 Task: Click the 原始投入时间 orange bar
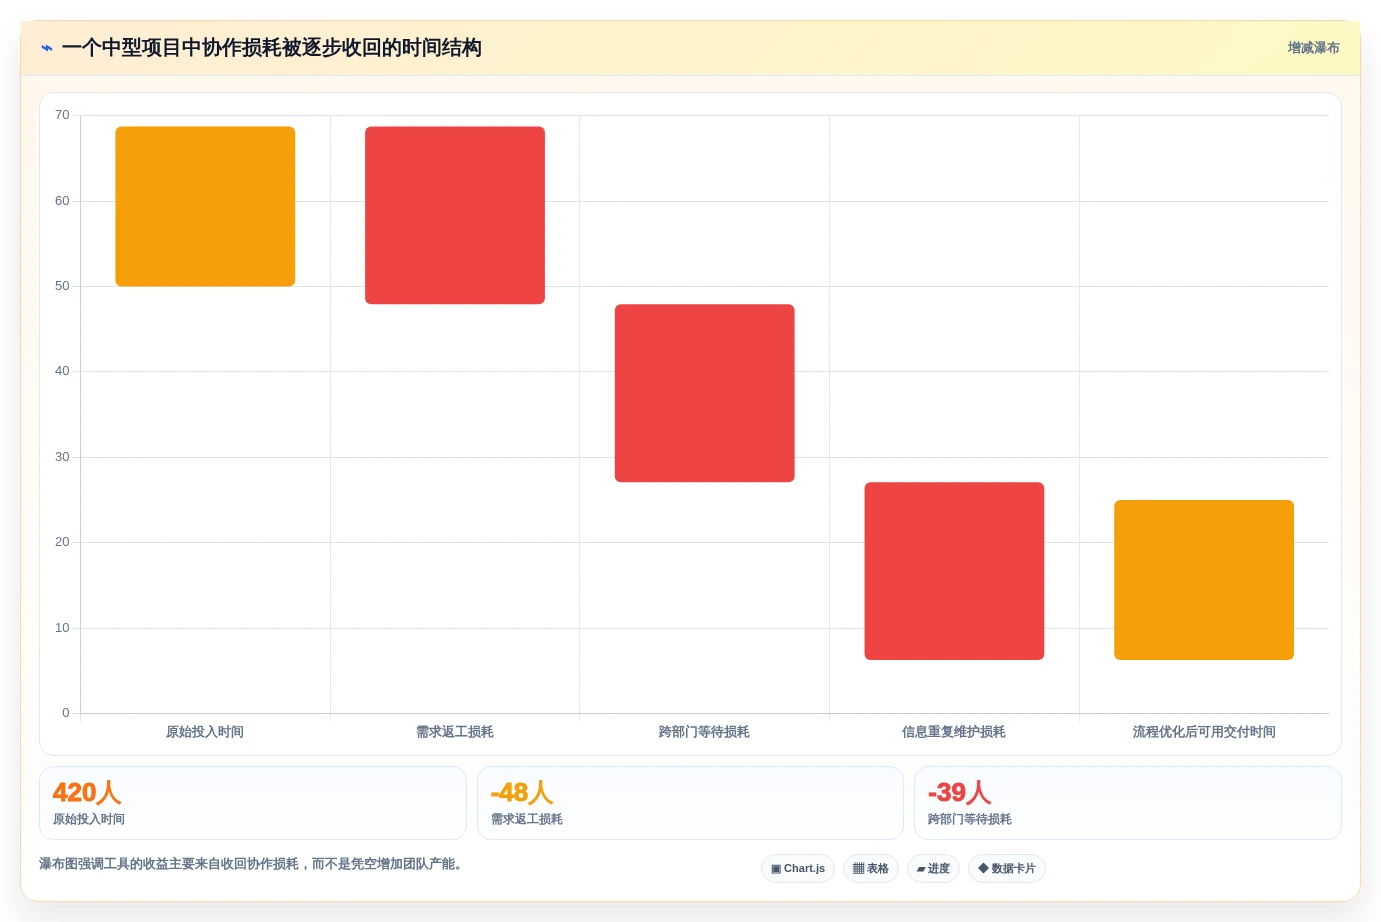(x=205, y=206)
